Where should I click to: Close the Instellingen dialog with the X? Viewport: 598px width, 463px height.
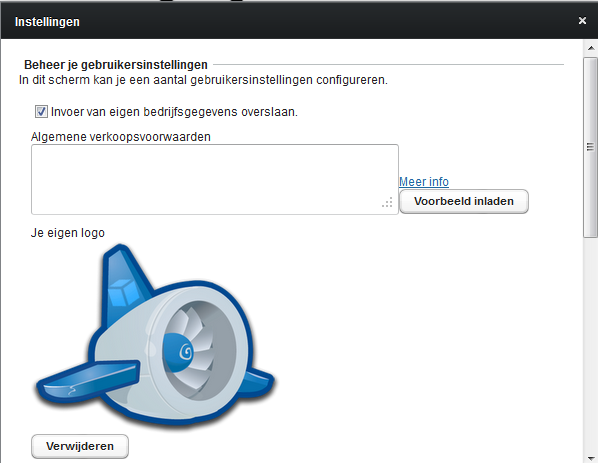pos(582,21)
